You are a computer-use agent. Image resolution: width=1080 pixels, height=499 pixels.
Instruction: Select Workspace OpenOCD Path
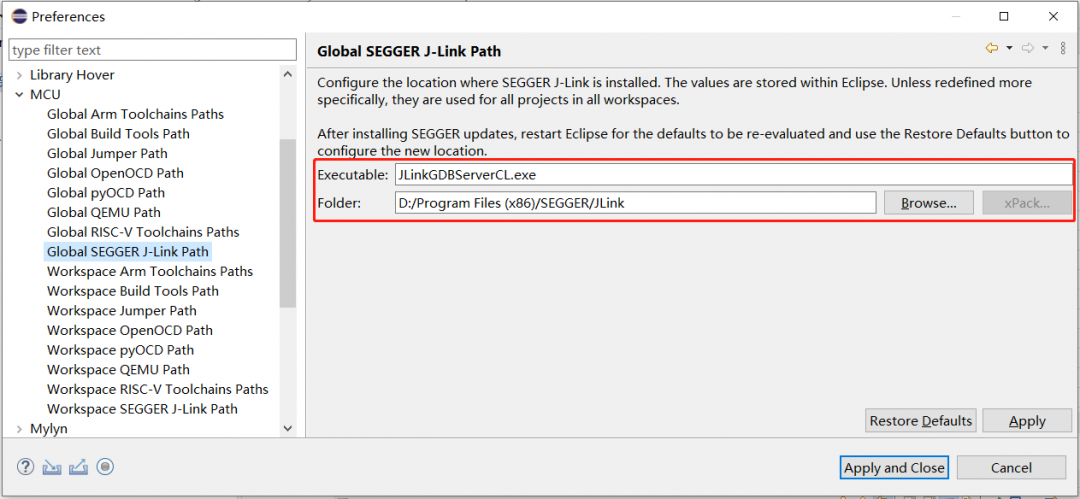coord(129,330)
